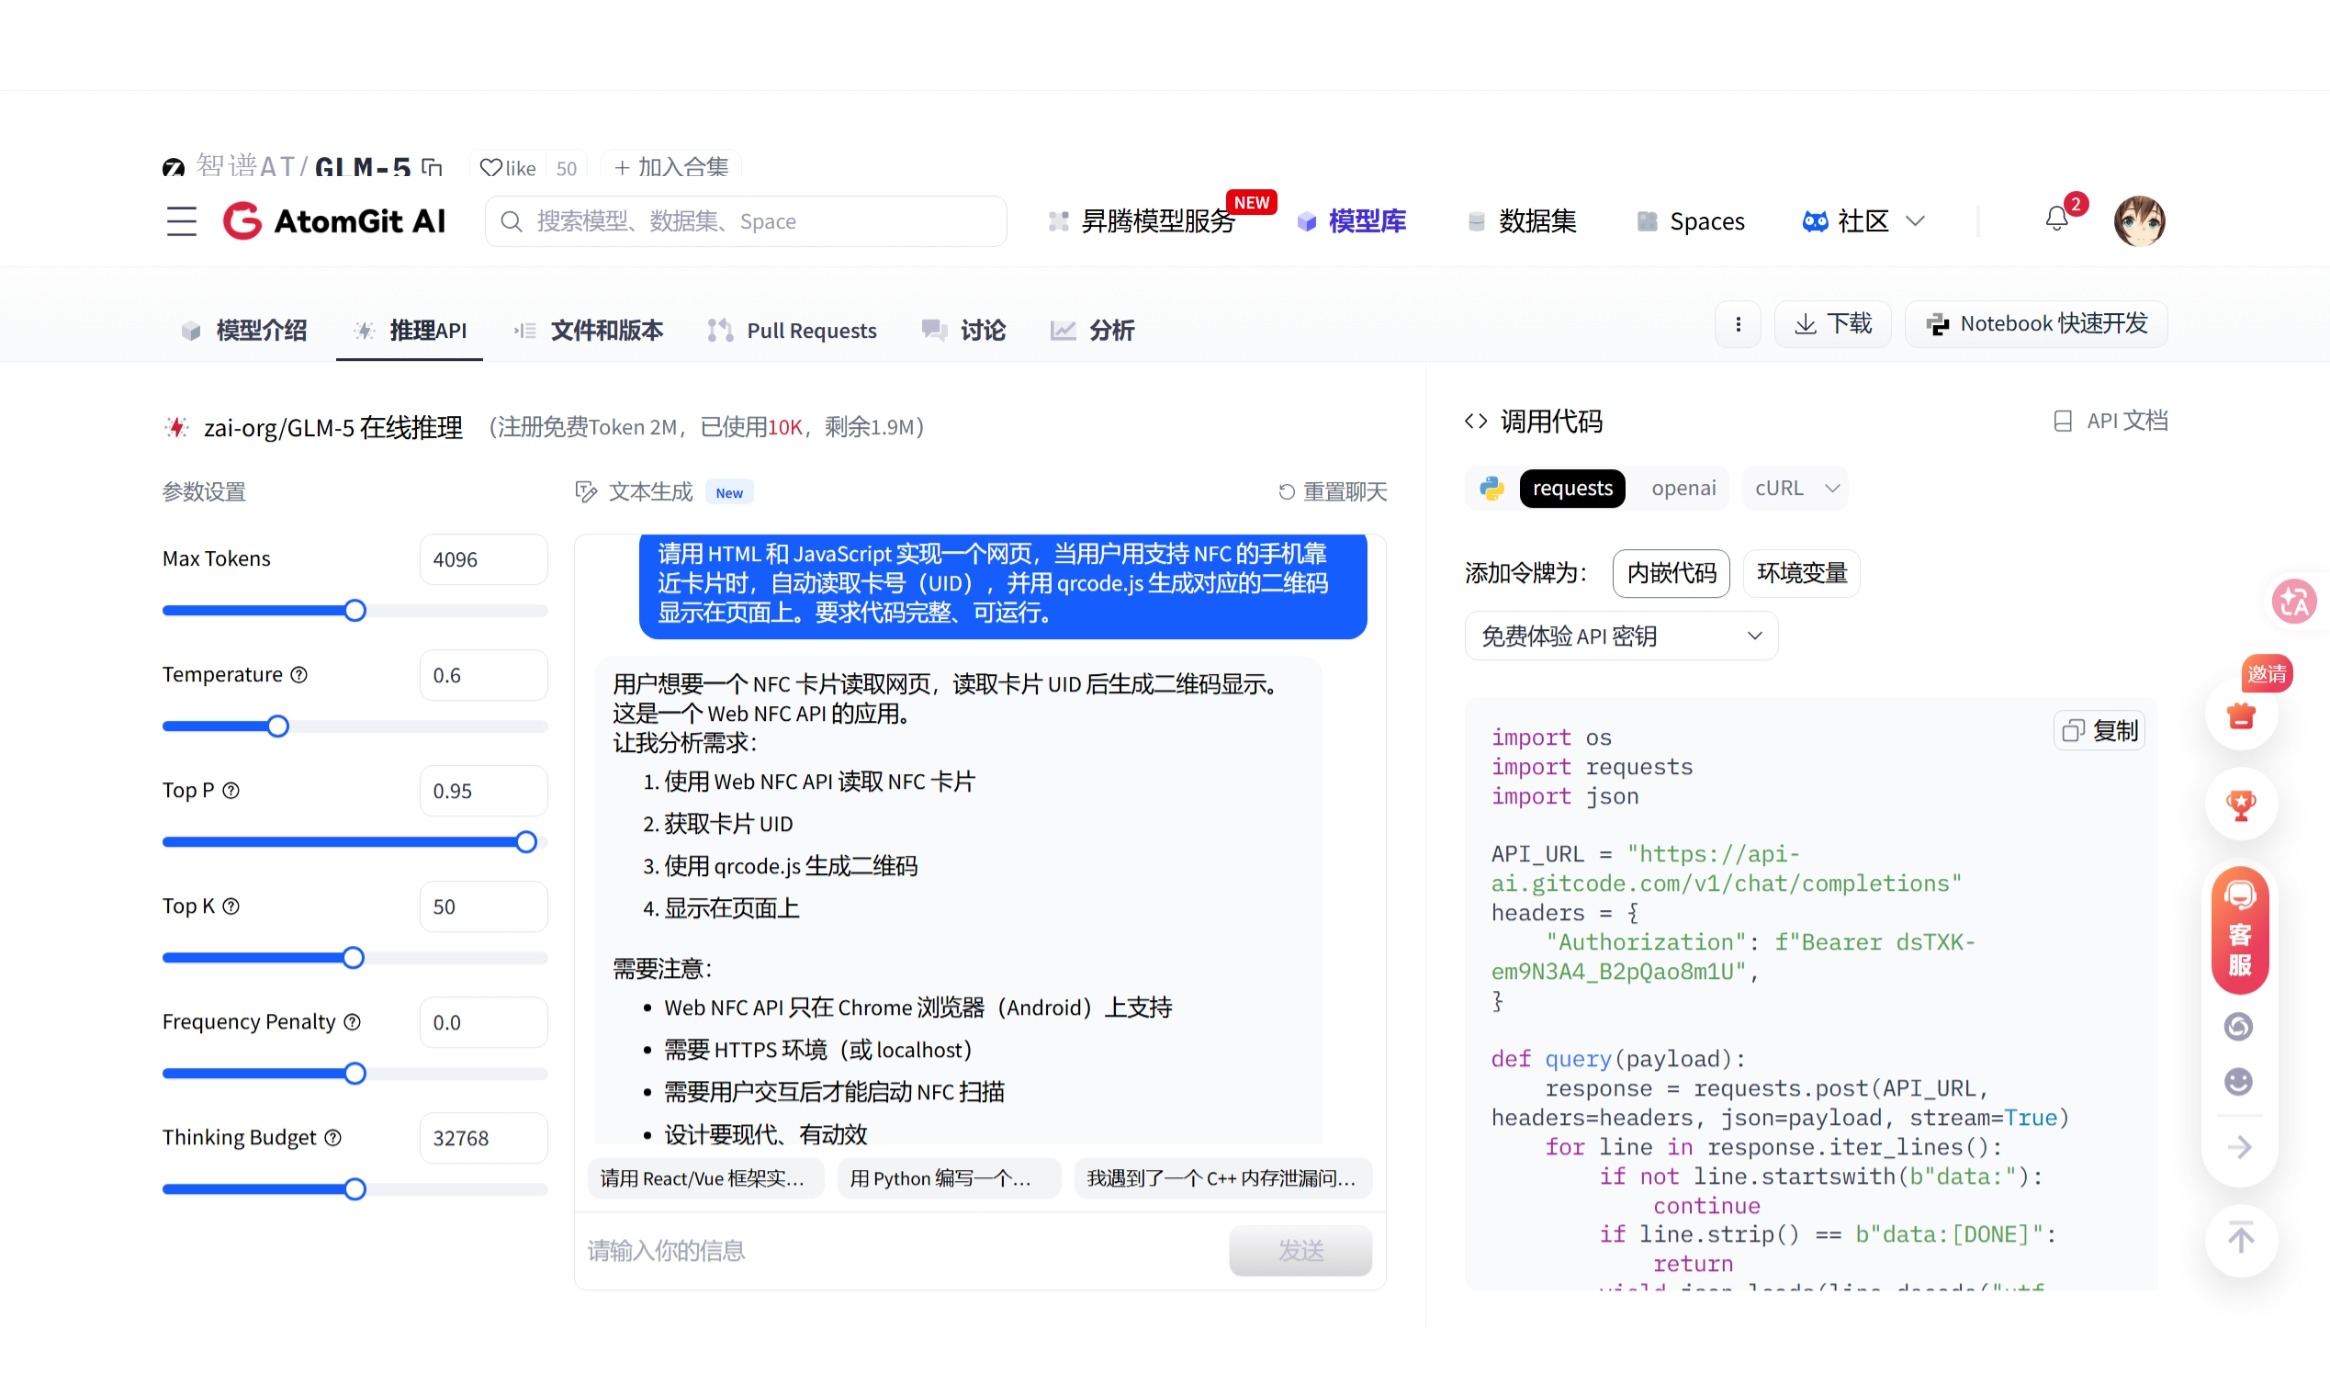Select the Python language icon
Image resolution: width=2330 pixels, height=1380 pixels.
coord(1492,488)
